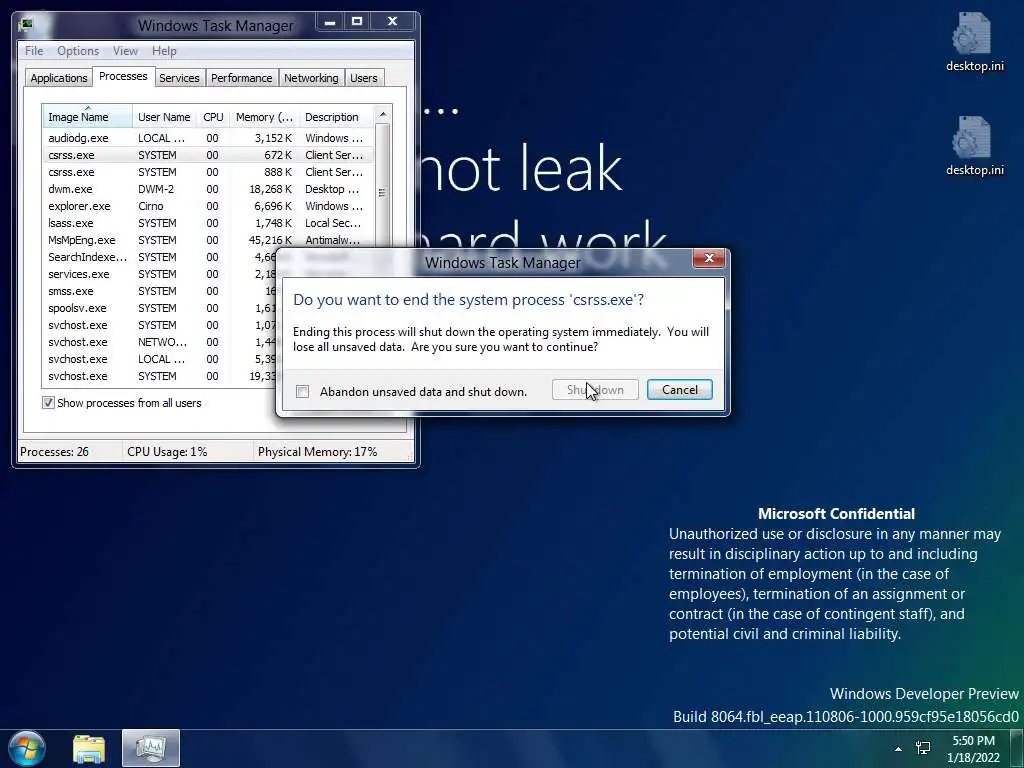Check Abandon unsaved data and shut down

click(x=302, y=391)
